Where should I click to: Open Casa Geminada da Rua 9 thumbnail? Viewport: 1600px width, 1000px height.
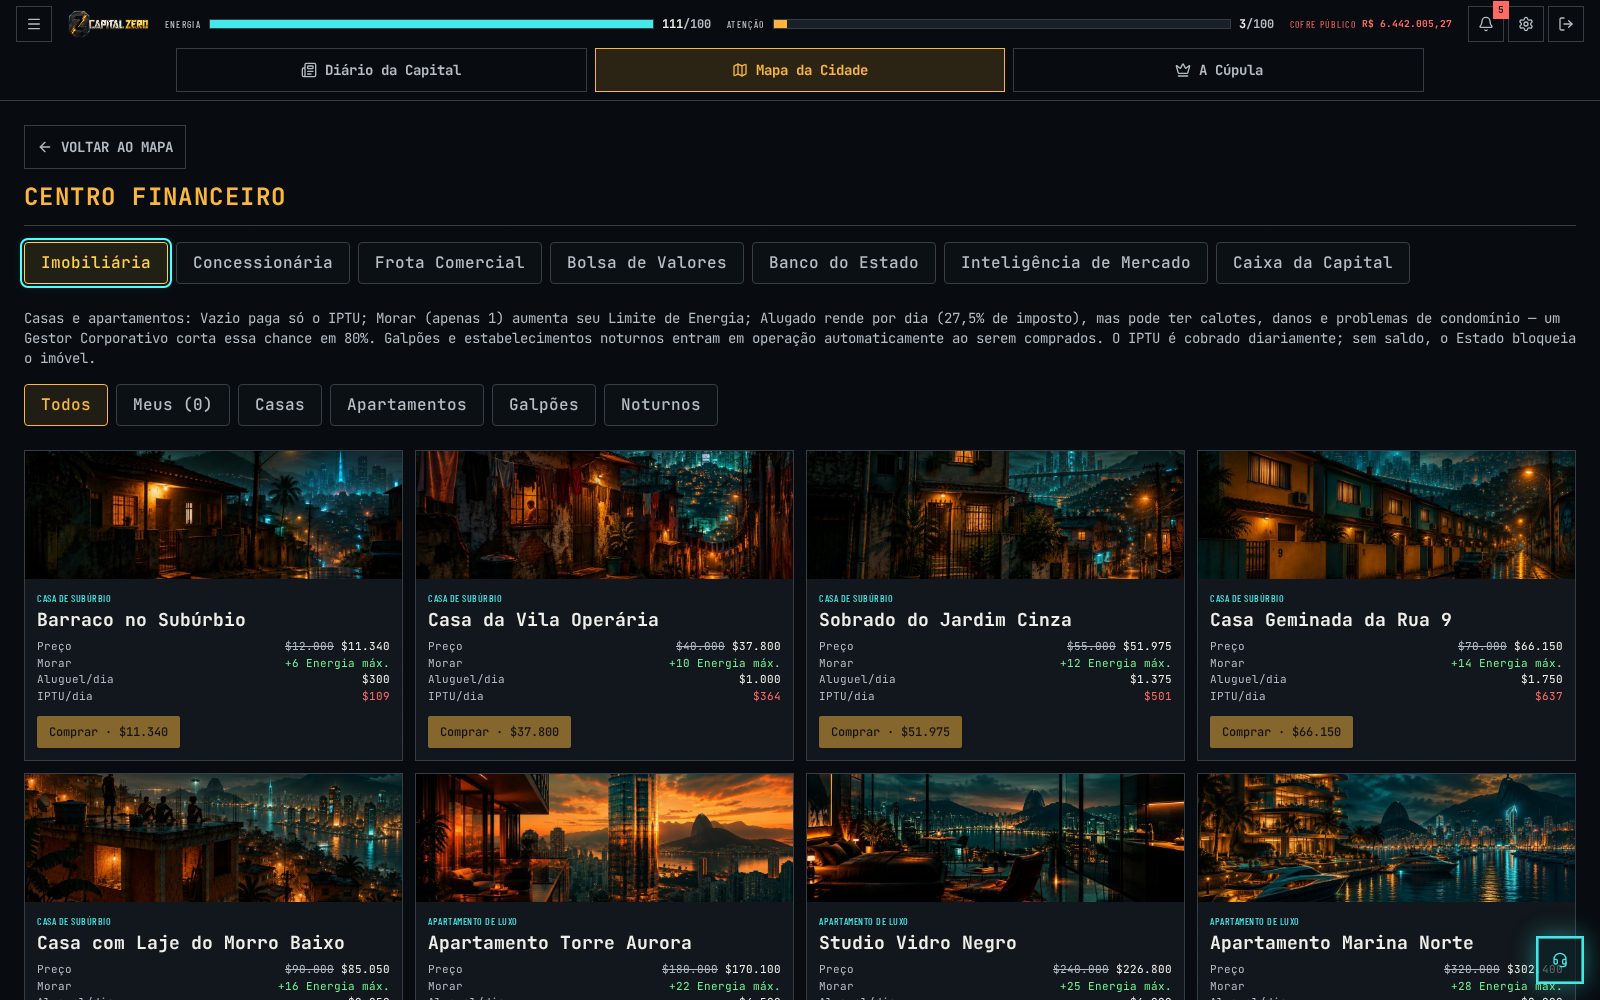click(1387, 515)
